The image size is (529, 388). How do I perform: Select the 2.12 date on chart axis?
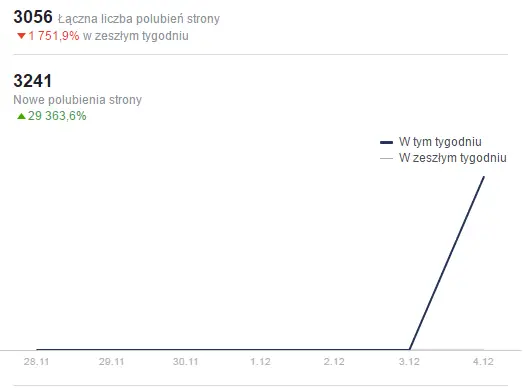334,362
